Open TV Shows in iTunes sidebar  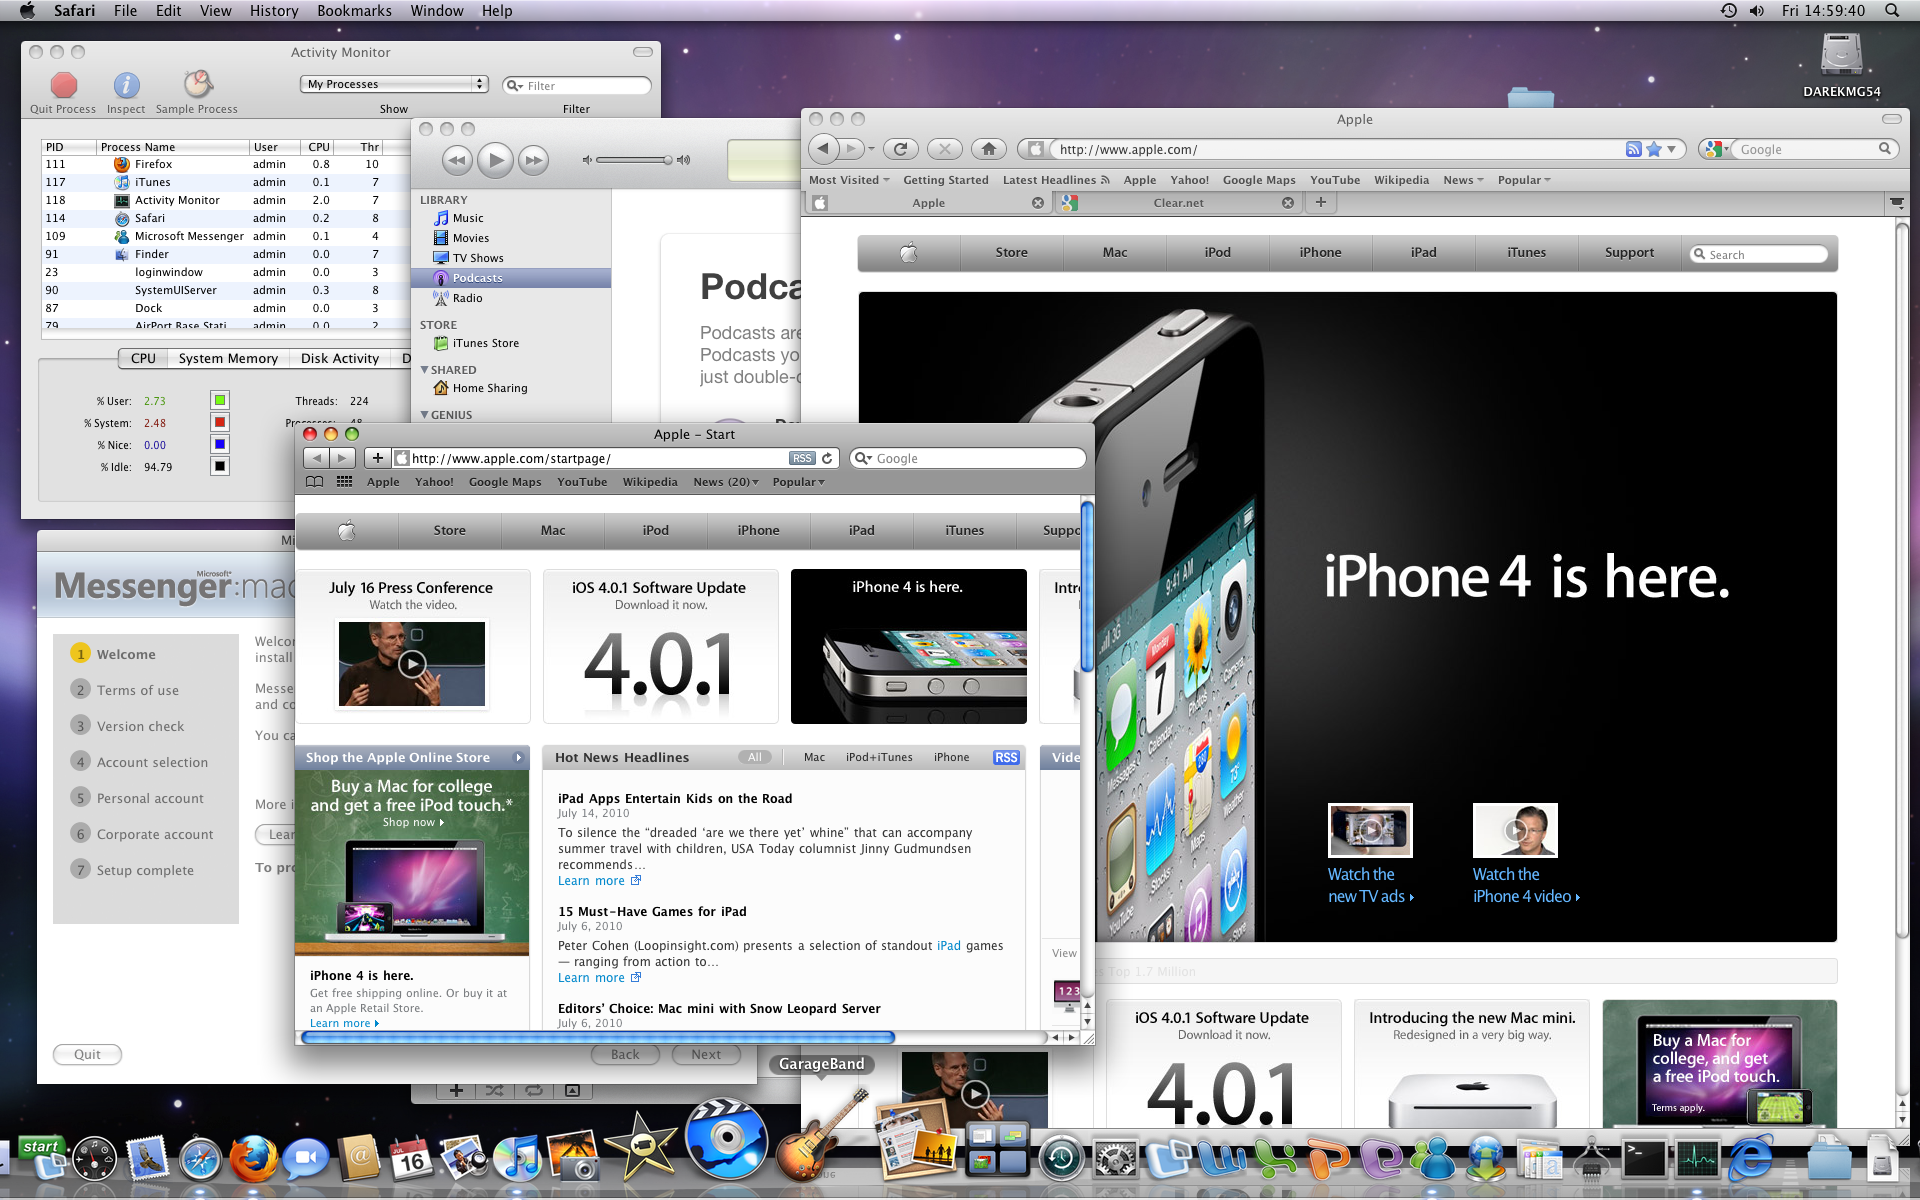(477, 258)
